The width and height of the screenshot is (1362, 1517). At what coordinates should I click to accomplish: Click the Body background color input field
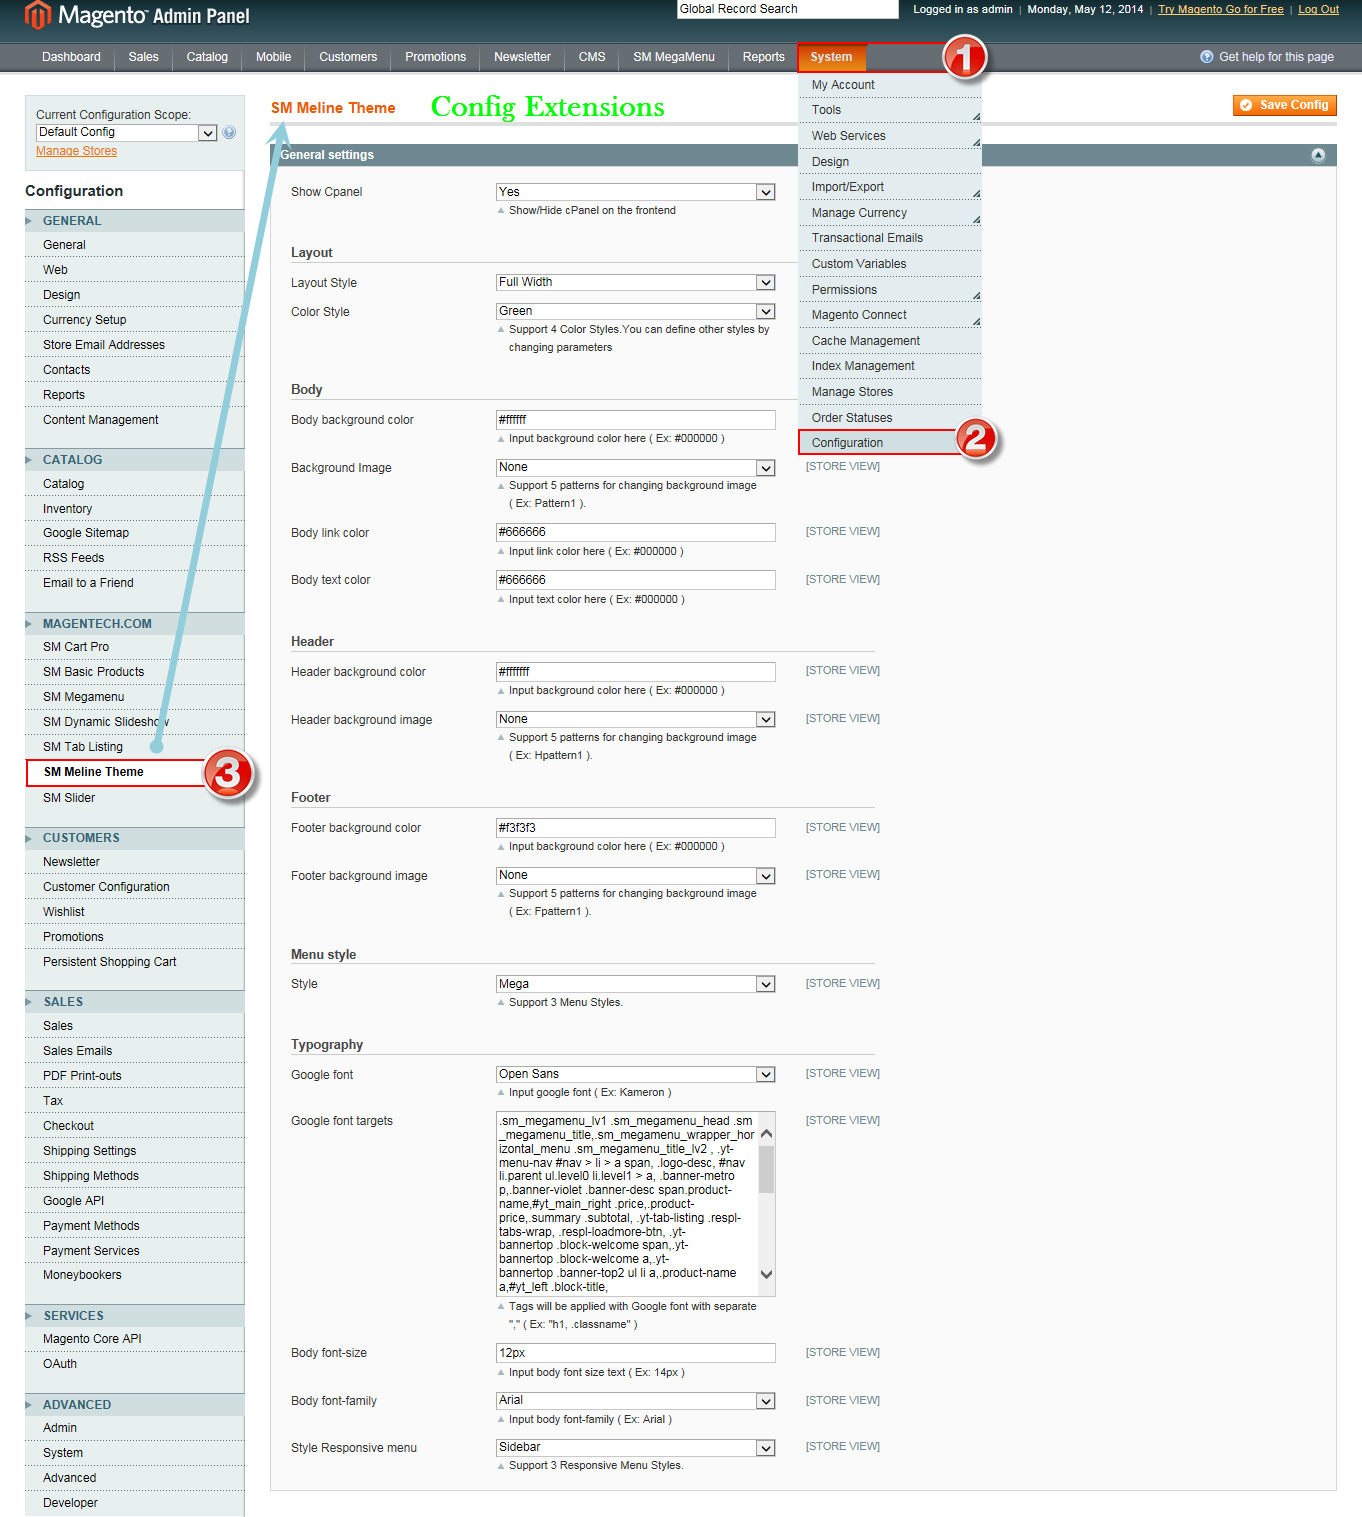[x=636, y=420]
